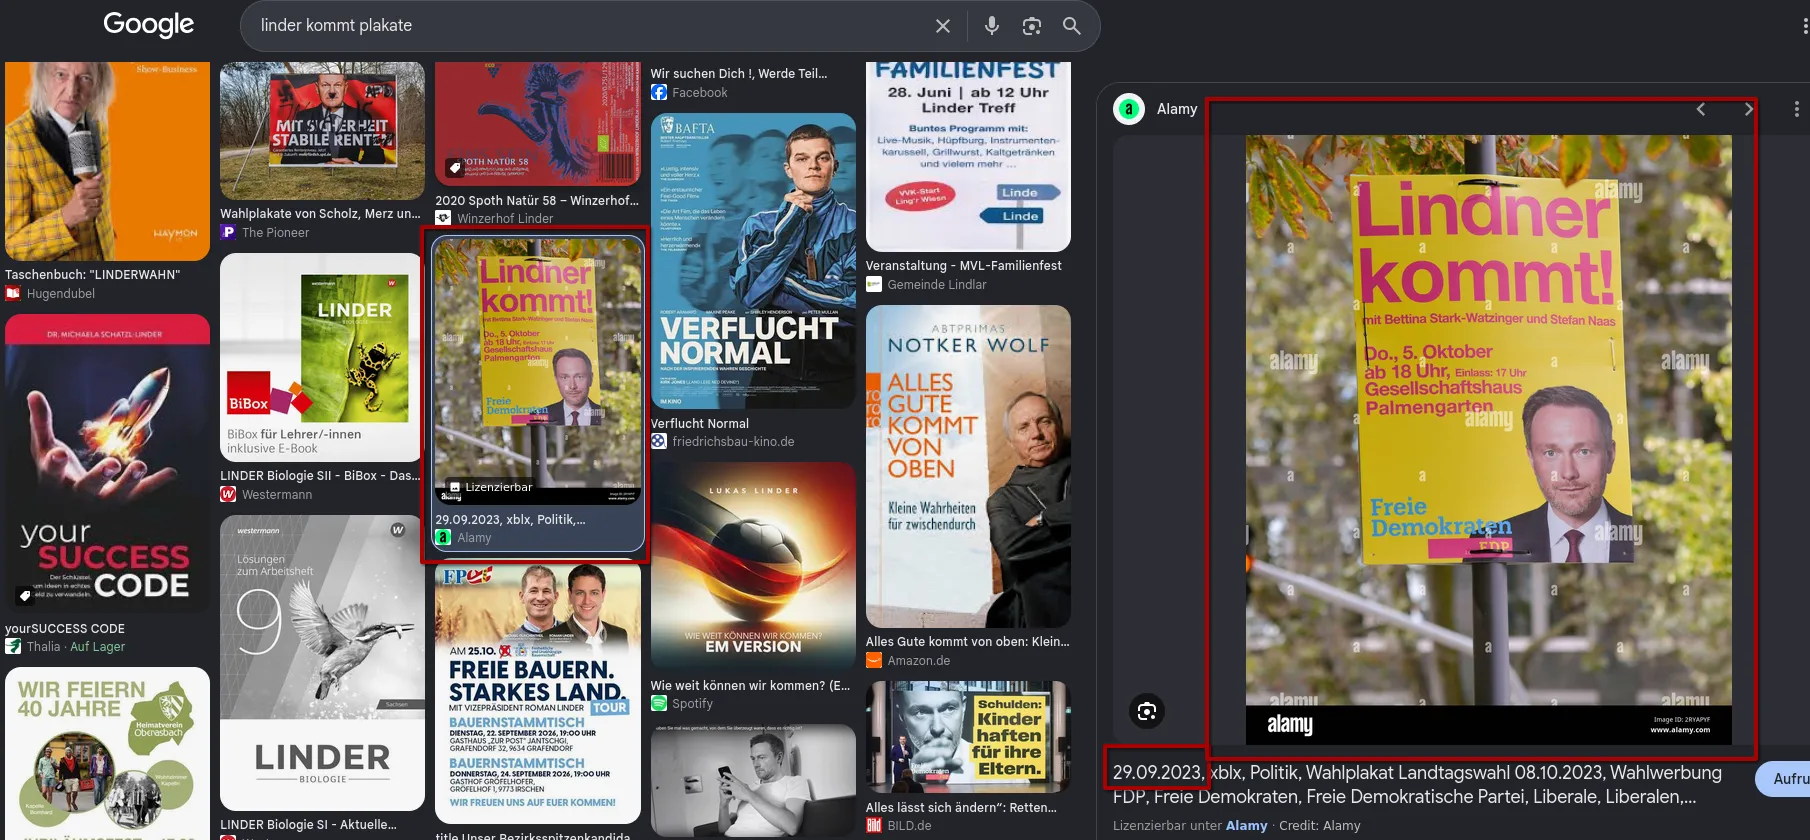Submit search with magnifier icon
The width and height of the screenshot is (1810, 840).
pos(1071,26)
